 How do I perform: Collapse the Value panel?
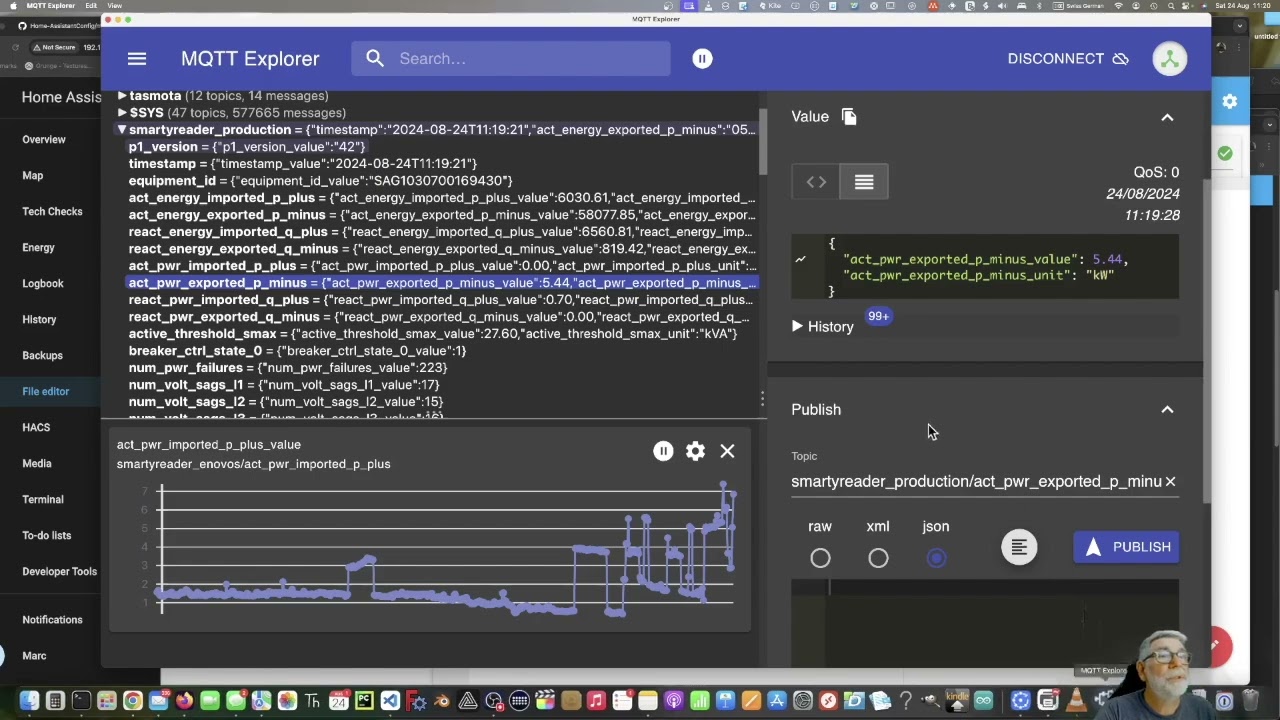point(1167,117)
